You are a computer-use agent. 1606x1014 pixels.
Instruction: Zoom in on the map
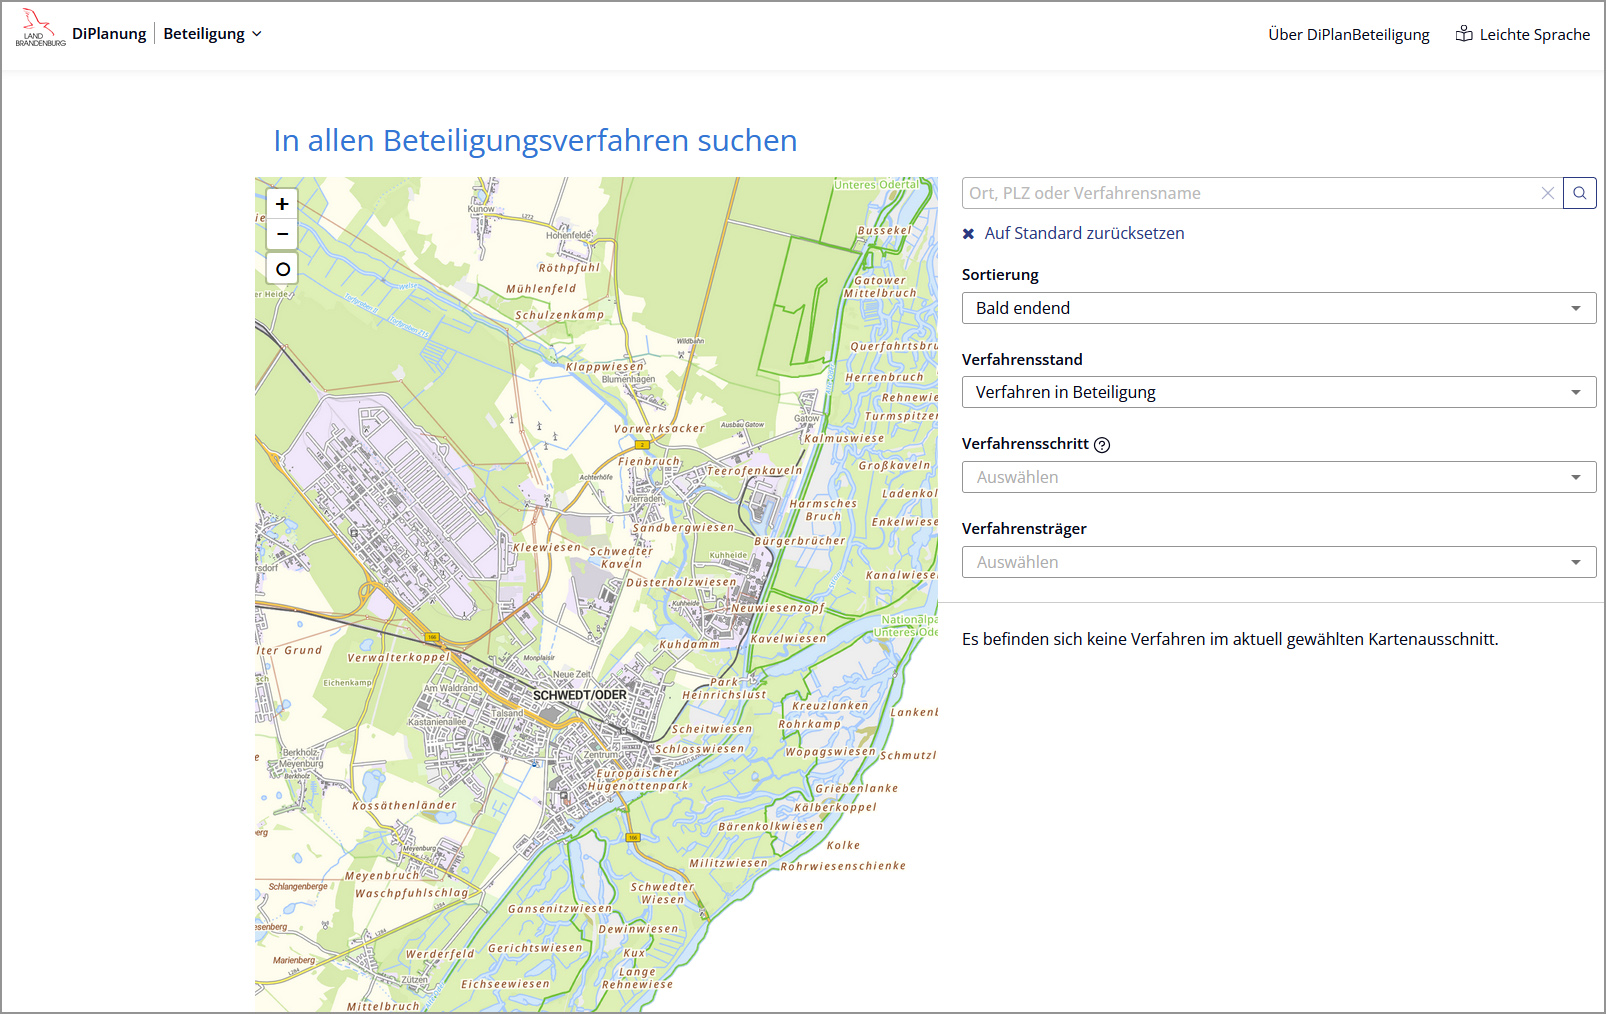click(282, 204)
